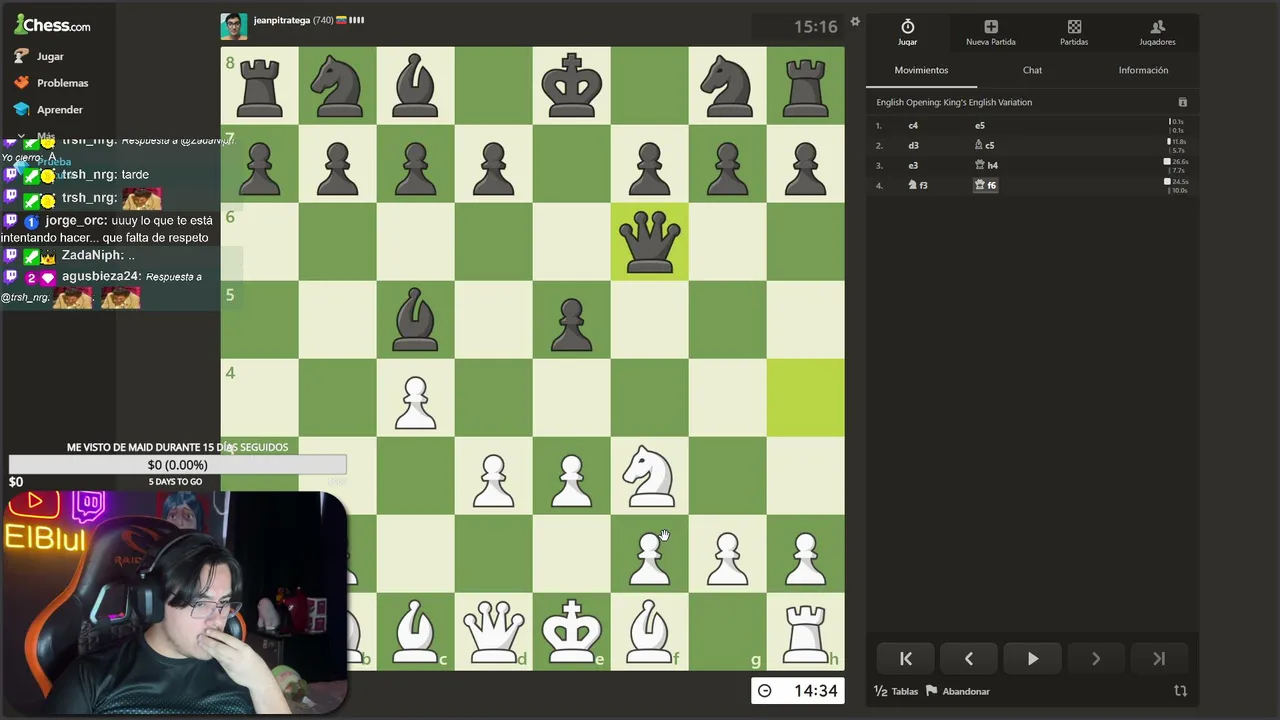Click the opponent clock showing 15:16

(x=798, y=27)
